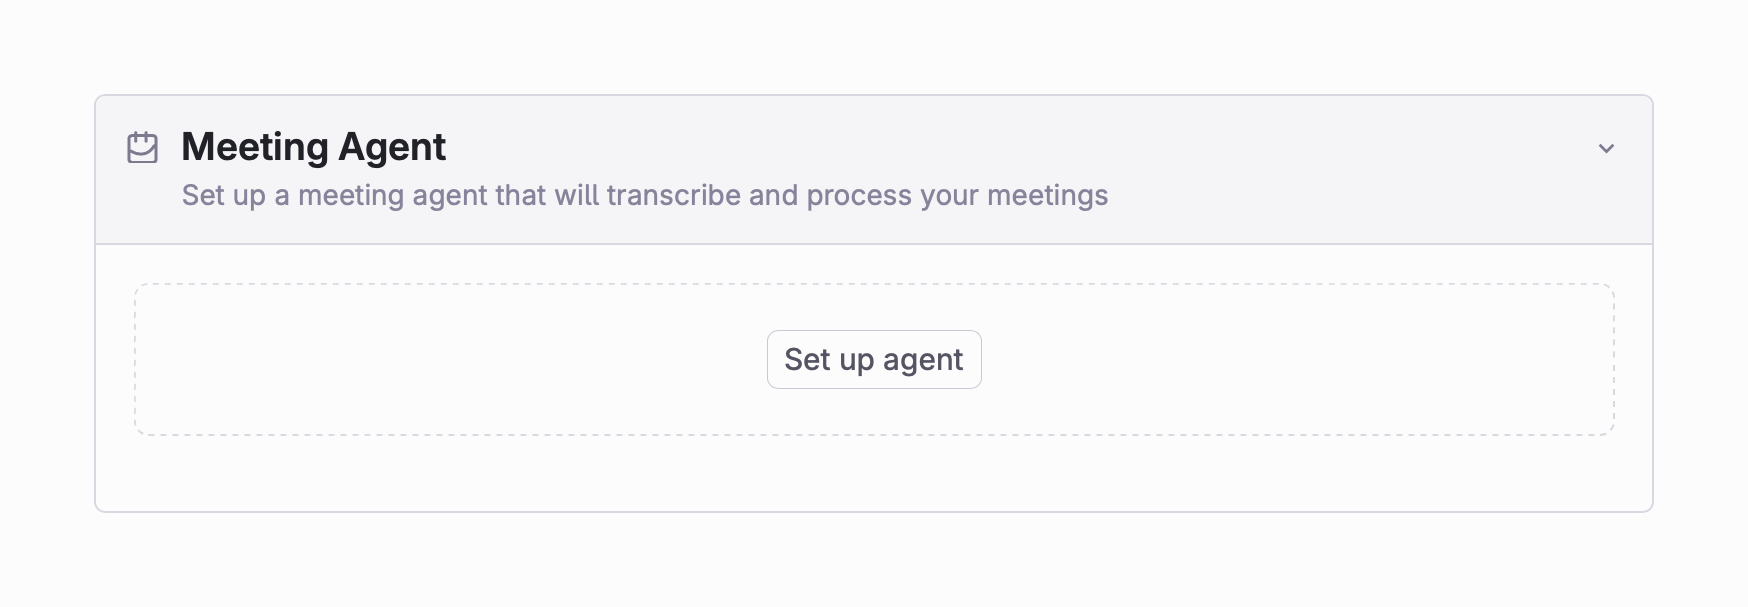
Task: Click the 'agent' word in Set up agent button
Action: 923,361
